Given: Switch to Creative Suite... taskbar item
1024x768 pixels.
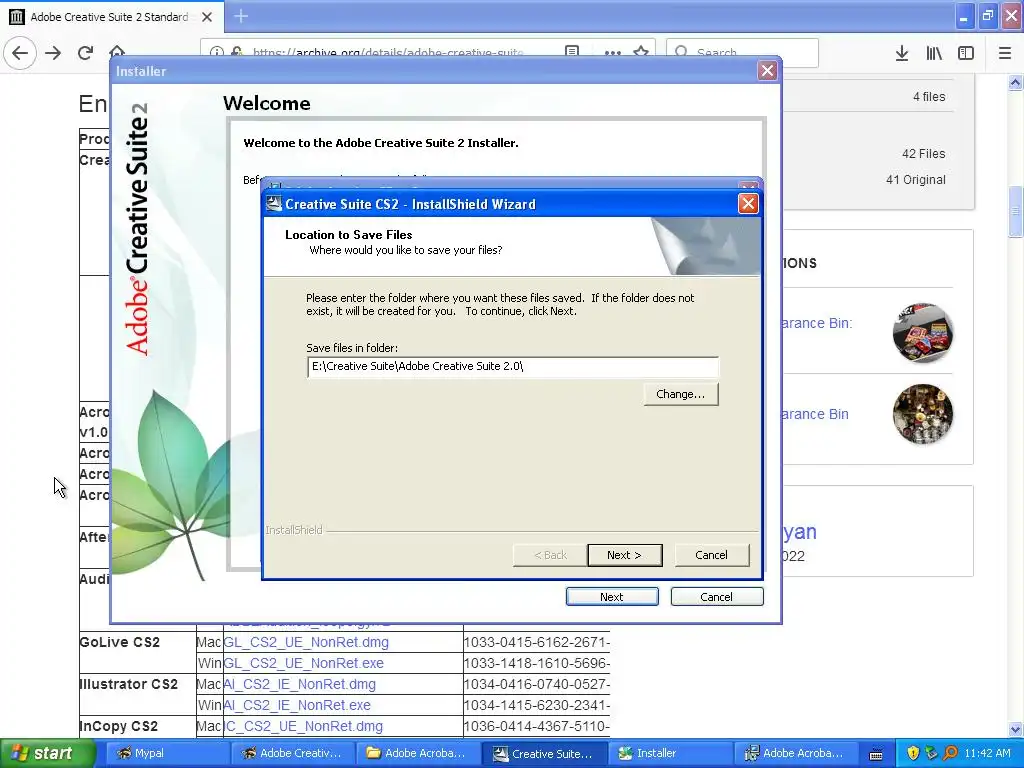Looking at the screenshot, I should [543, 753].
